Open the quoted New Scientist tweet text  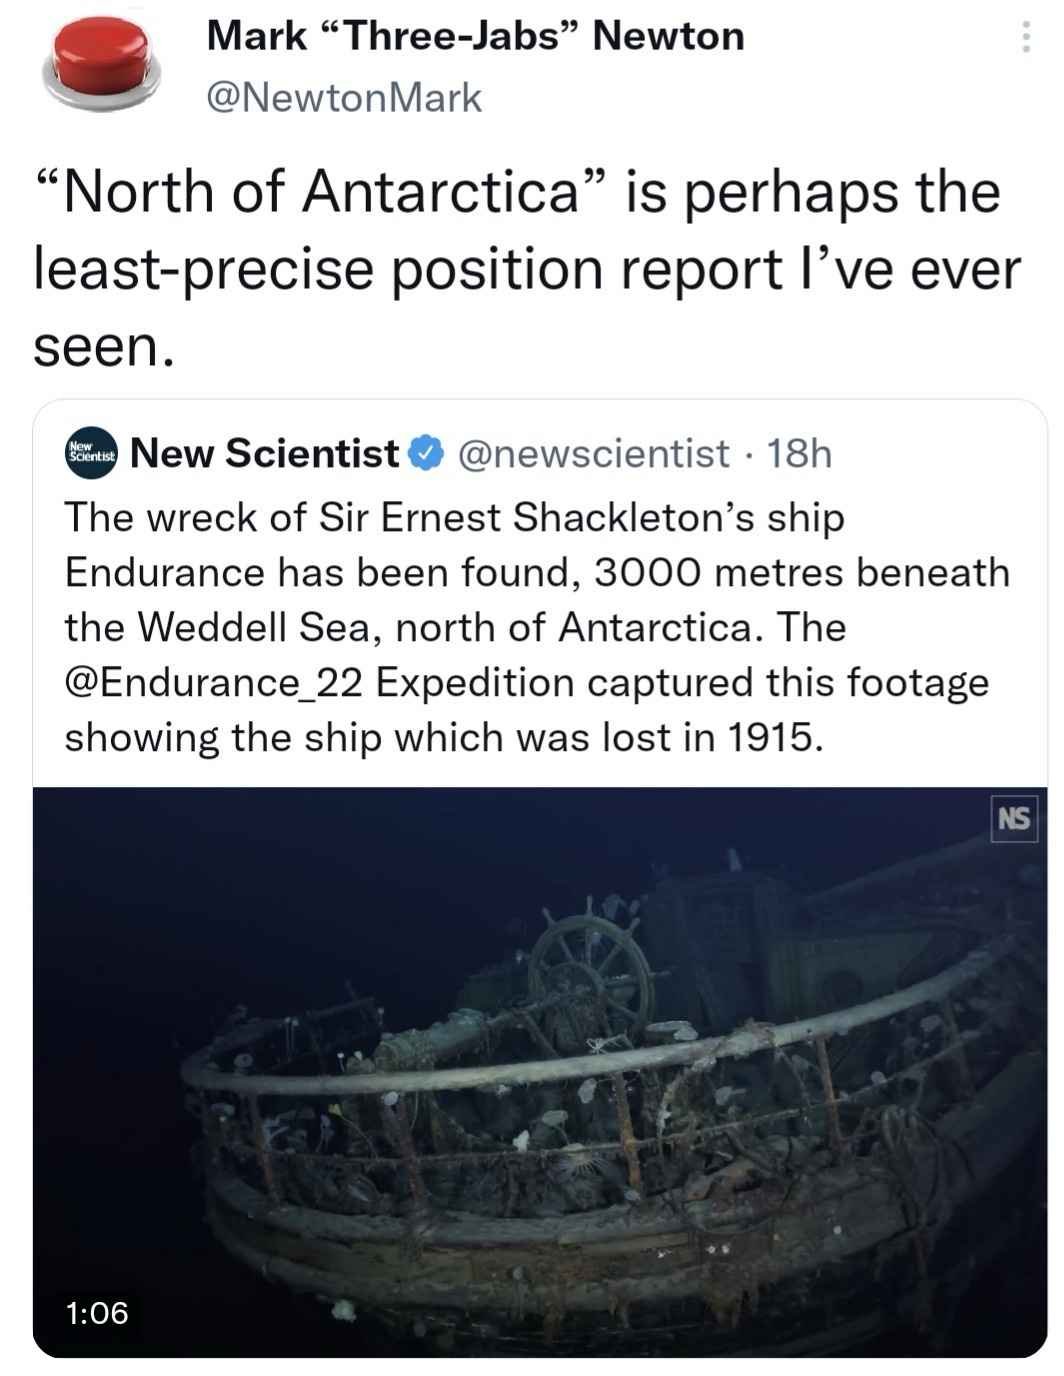click(x=537, y=628)
